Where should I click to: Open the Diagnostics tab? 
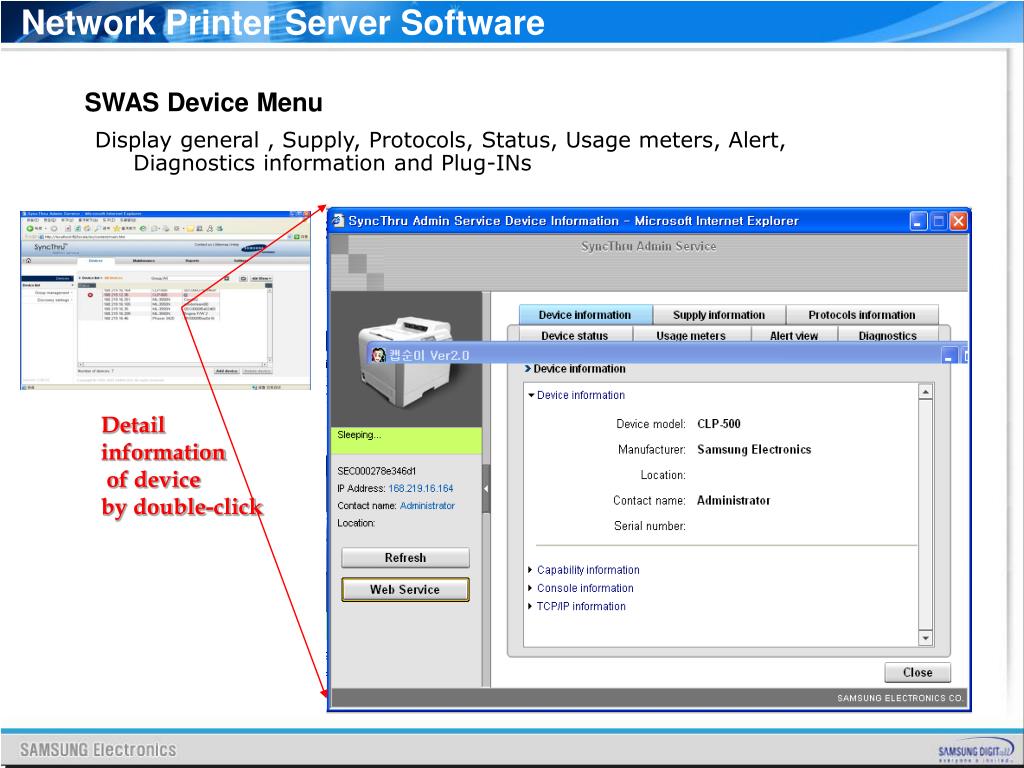[x=888, y=336]
